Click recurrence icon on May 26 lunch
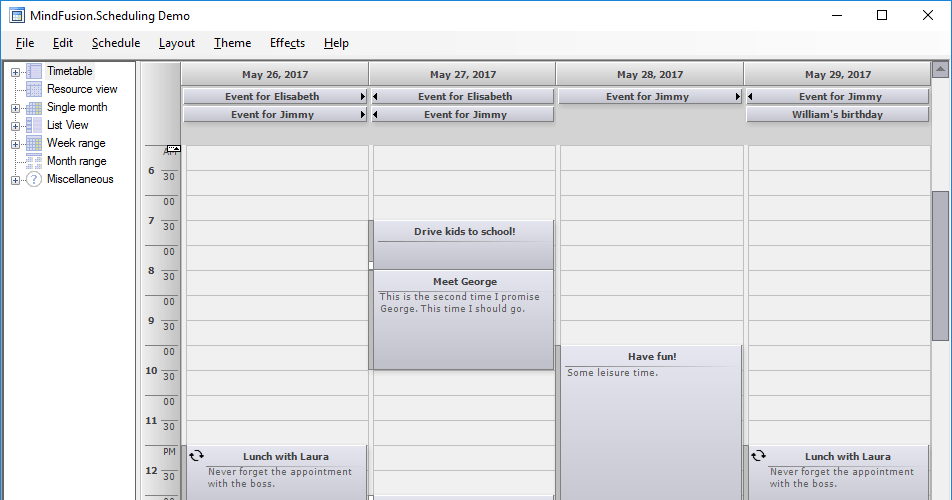This screenshot has width=952, height=500. (196, 456)
